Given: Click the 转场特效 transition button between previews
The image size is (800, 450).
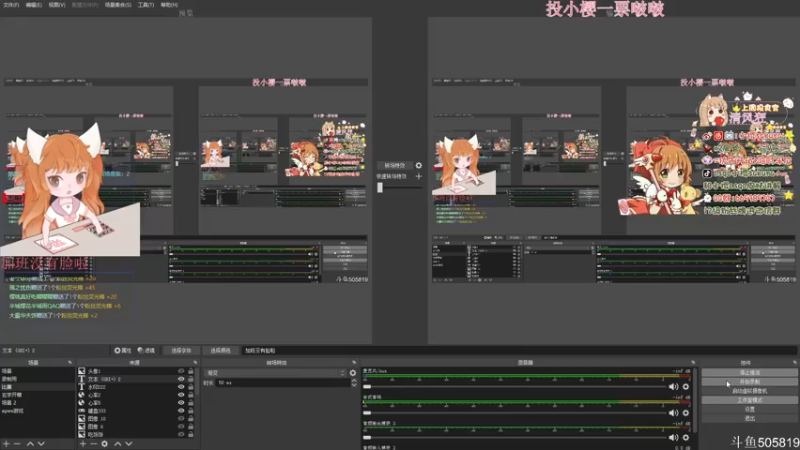Looking at the screenshot, I should point(394,165).
